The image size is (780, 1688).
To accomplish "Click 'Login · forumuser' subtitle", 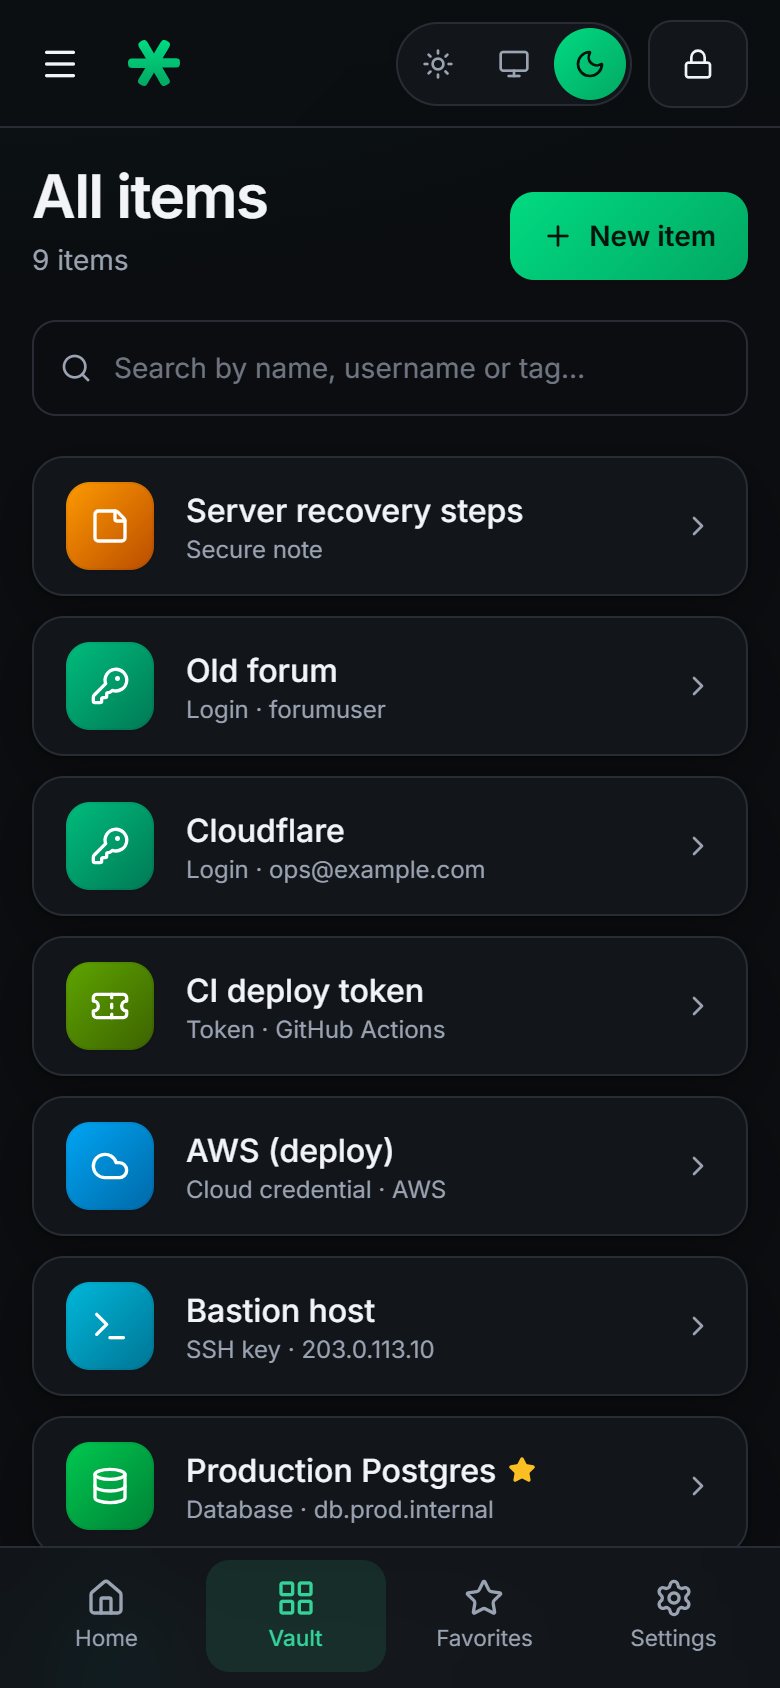I will [286, 710].
